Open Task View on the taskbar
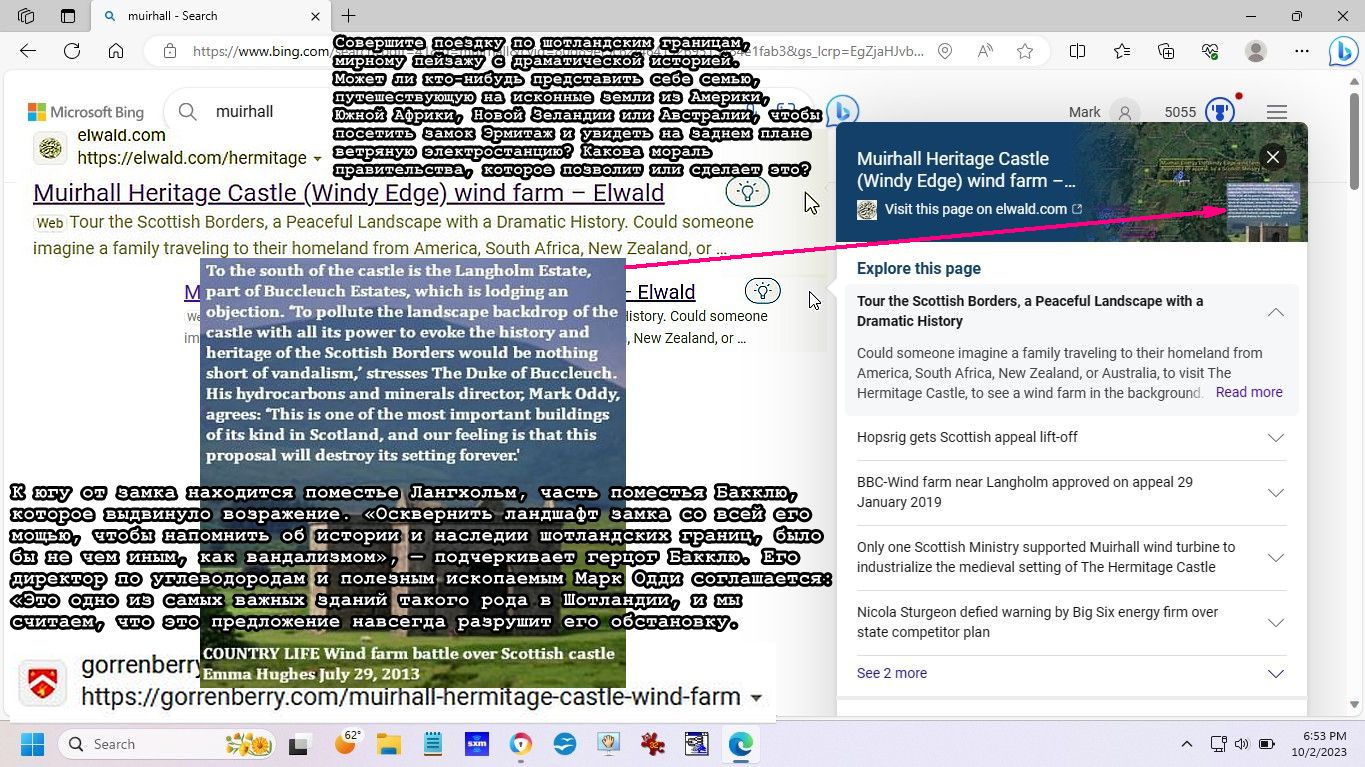 (x=298, y=744)
